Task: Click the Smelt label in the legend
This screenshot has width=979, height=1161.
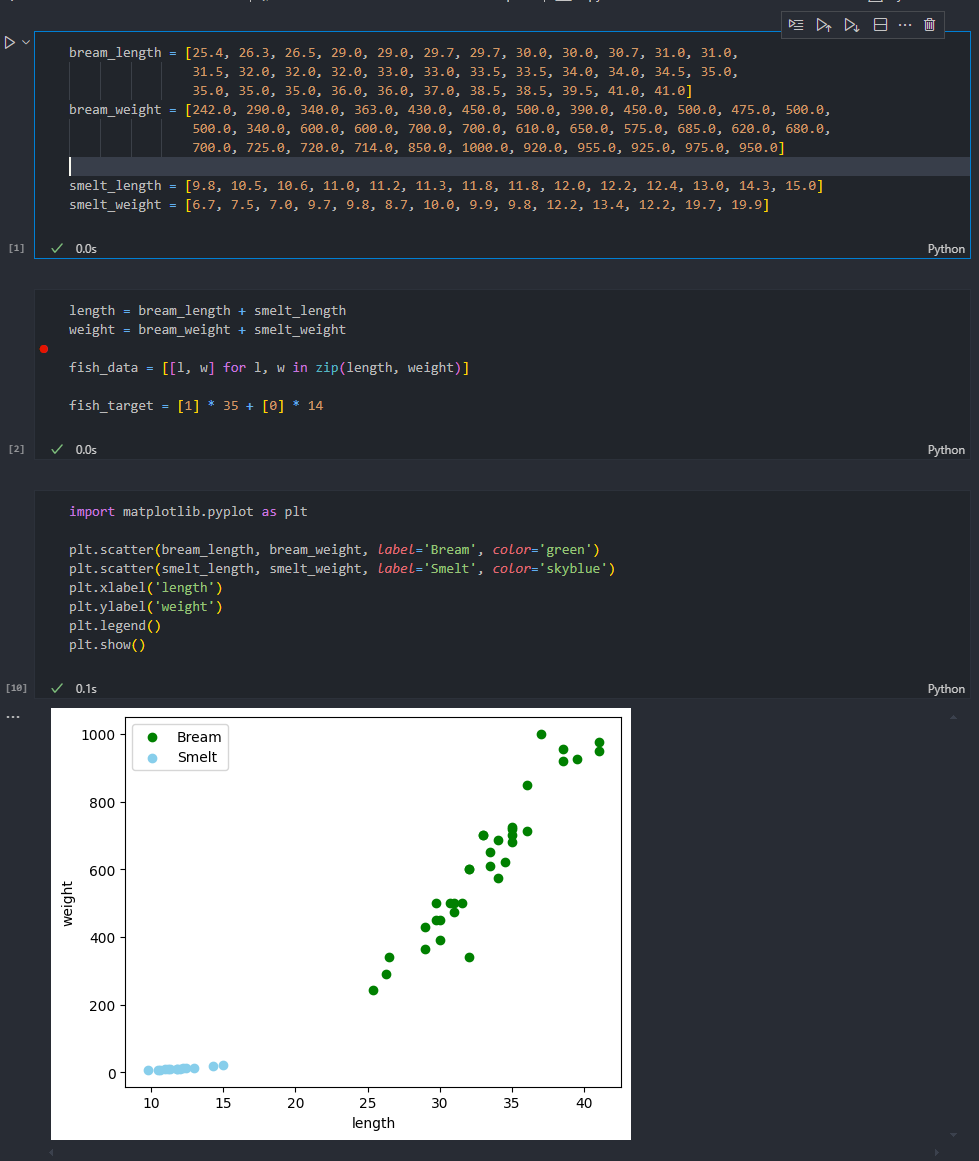Action: [197, 757]
